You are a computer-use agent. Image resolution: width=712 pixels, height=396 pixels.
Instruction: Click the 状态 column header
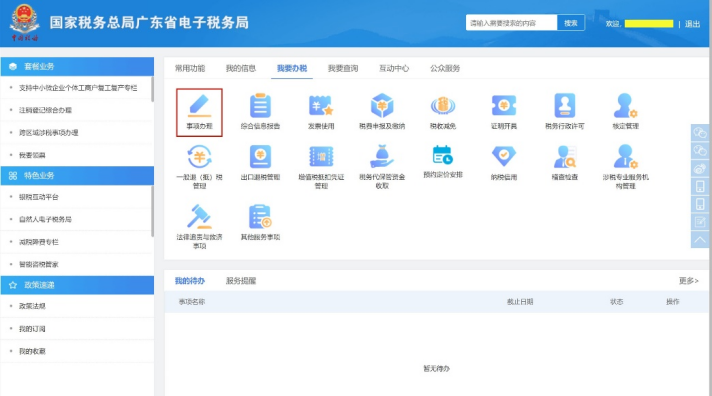pos(616,302)
